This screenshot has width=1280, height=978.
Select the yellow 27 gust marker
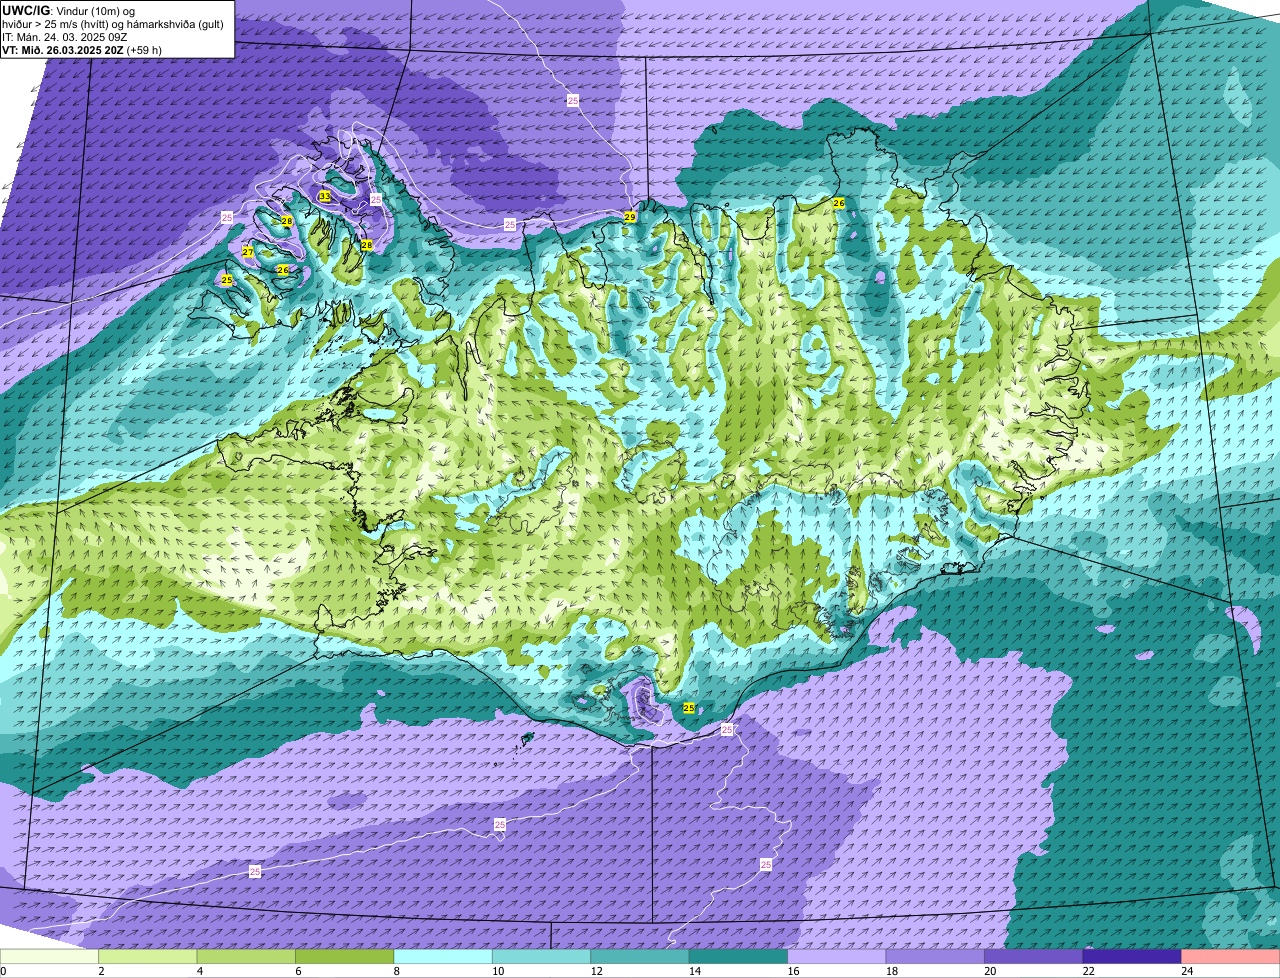point(248,252)
